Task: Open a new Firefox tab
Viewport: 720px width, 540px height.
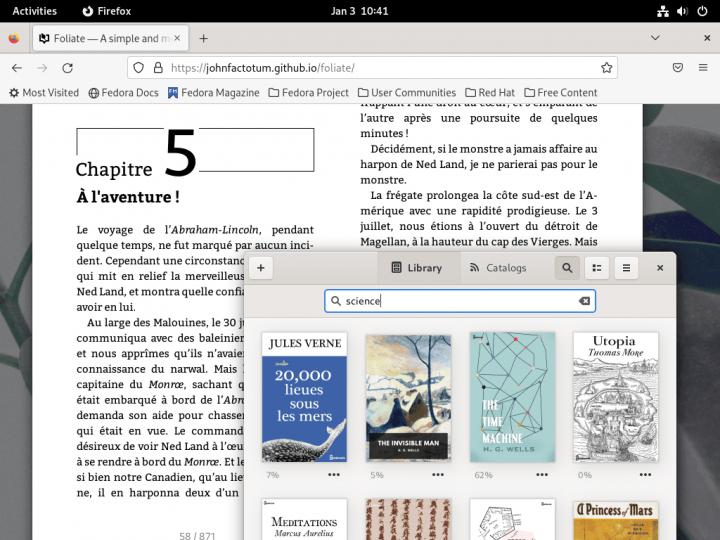Action: (203, 38)
